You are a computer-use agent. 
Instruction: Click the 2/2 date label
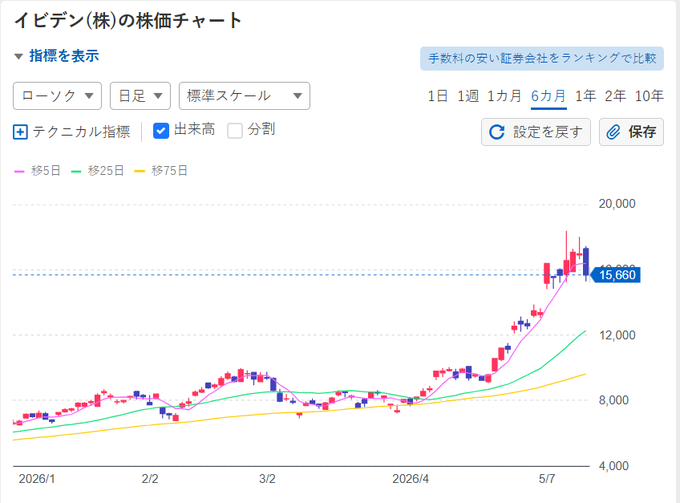coord(150,479)
